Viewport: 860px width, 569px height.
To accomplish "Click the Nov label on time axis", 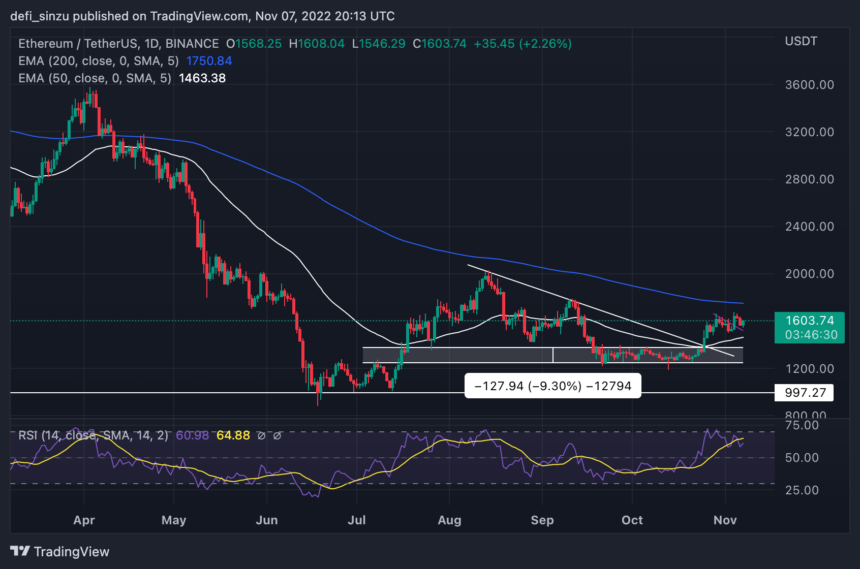I will 725,521.
